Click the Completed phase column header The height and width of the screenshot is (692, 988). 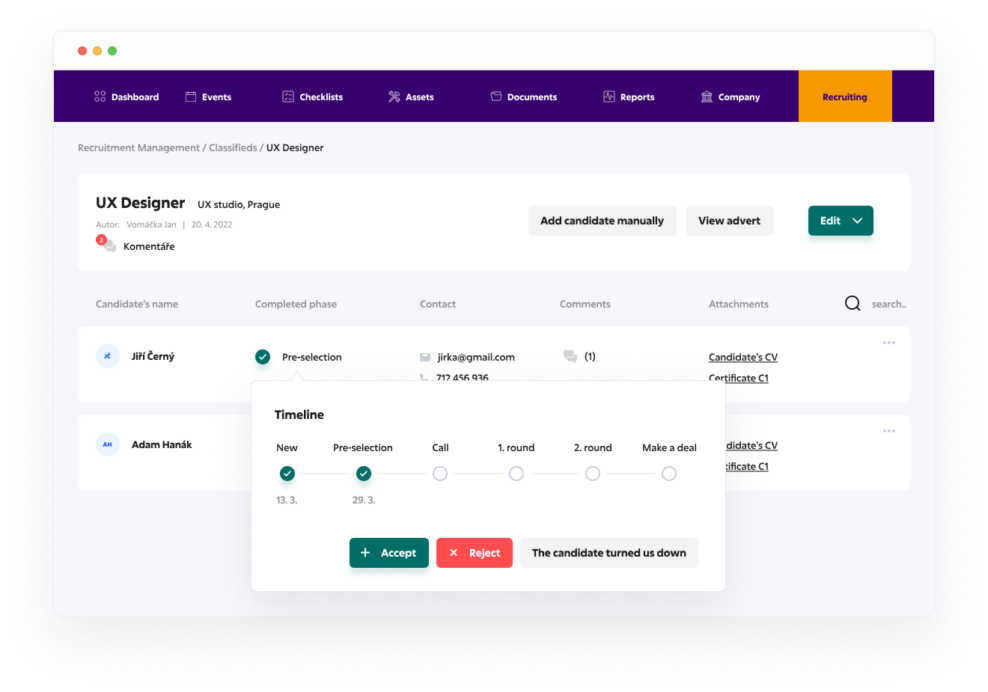(296, 304)
